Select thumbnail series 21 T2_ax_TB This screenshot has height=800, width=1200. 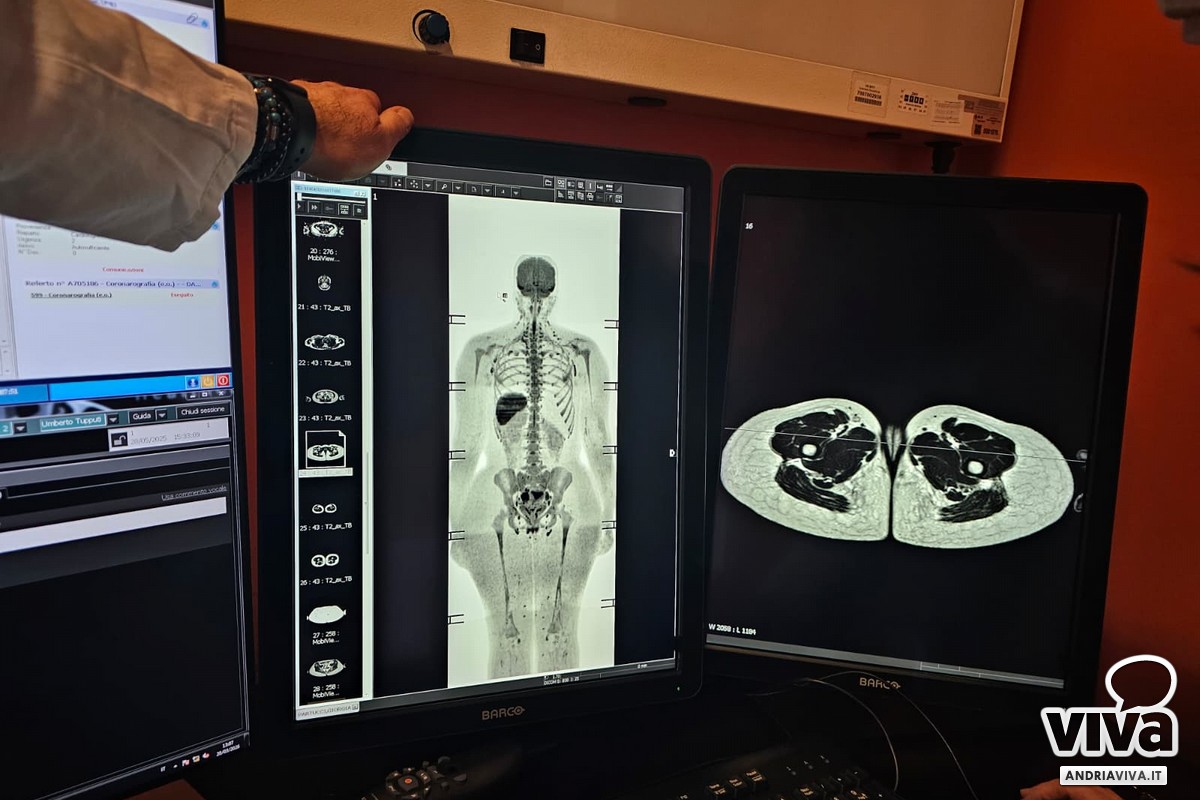[x=324, y=284]
